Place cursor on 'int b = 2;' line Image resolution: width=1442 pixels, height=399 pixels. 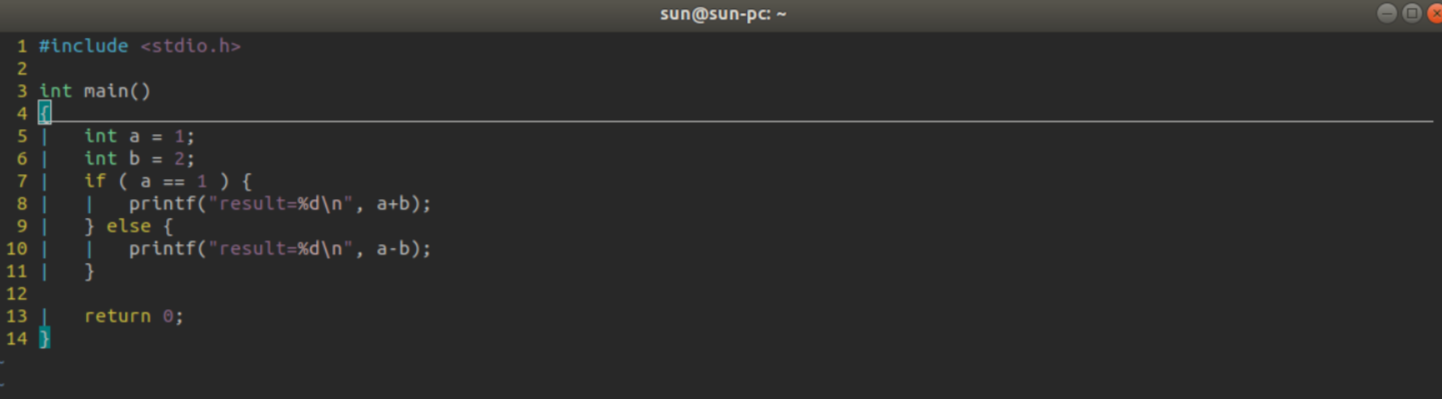139,158
